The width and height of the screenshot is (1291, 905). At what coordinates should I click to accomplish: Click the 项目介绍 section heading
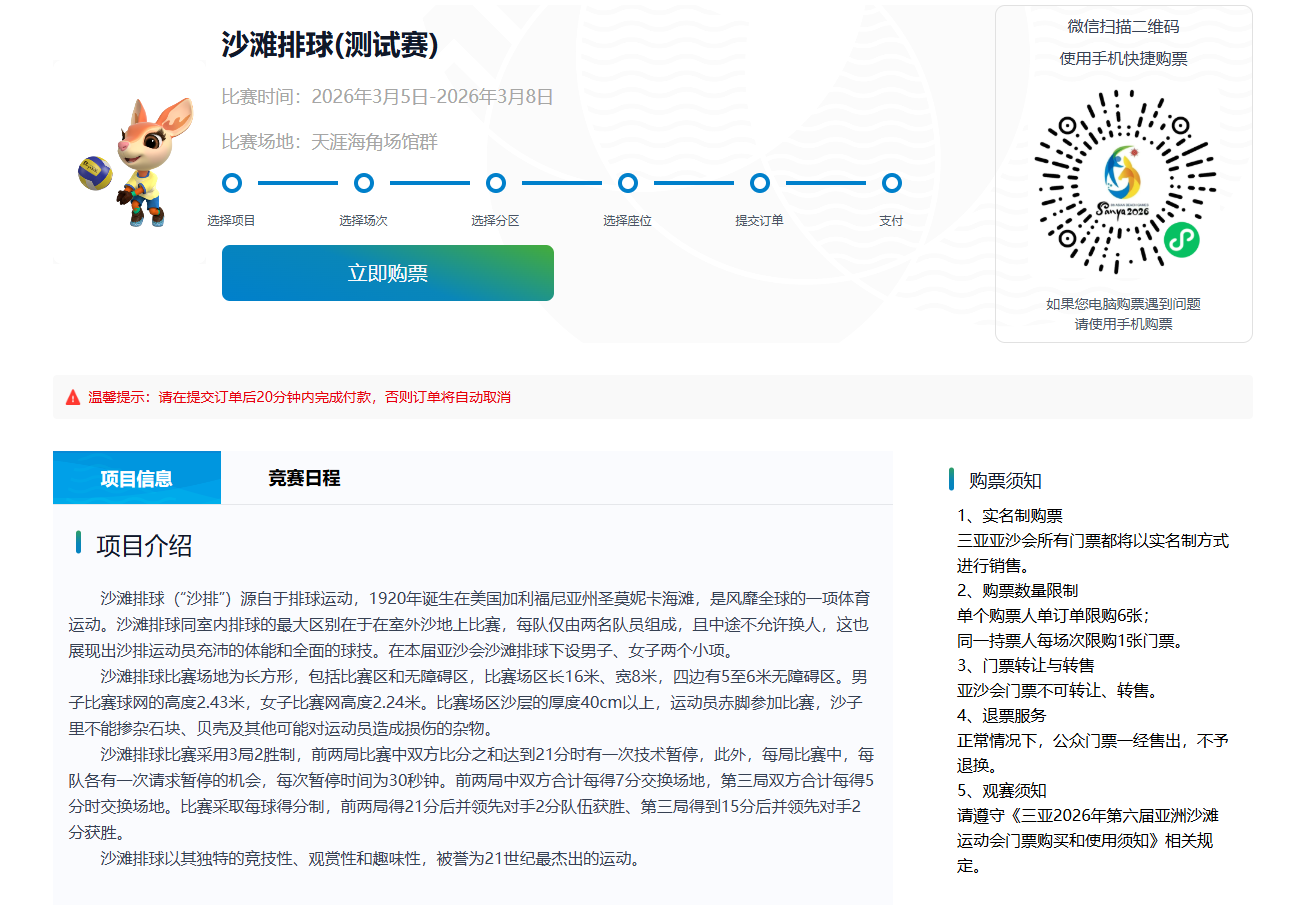(x=144, y=545)
